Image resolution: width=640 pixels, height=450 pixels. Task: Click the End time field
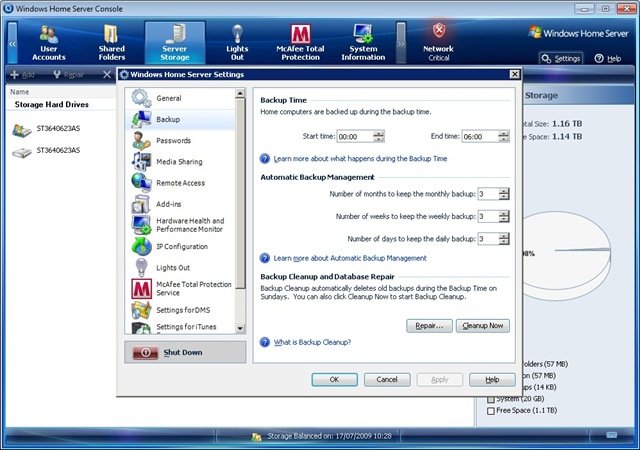click(x=480, y=136)
